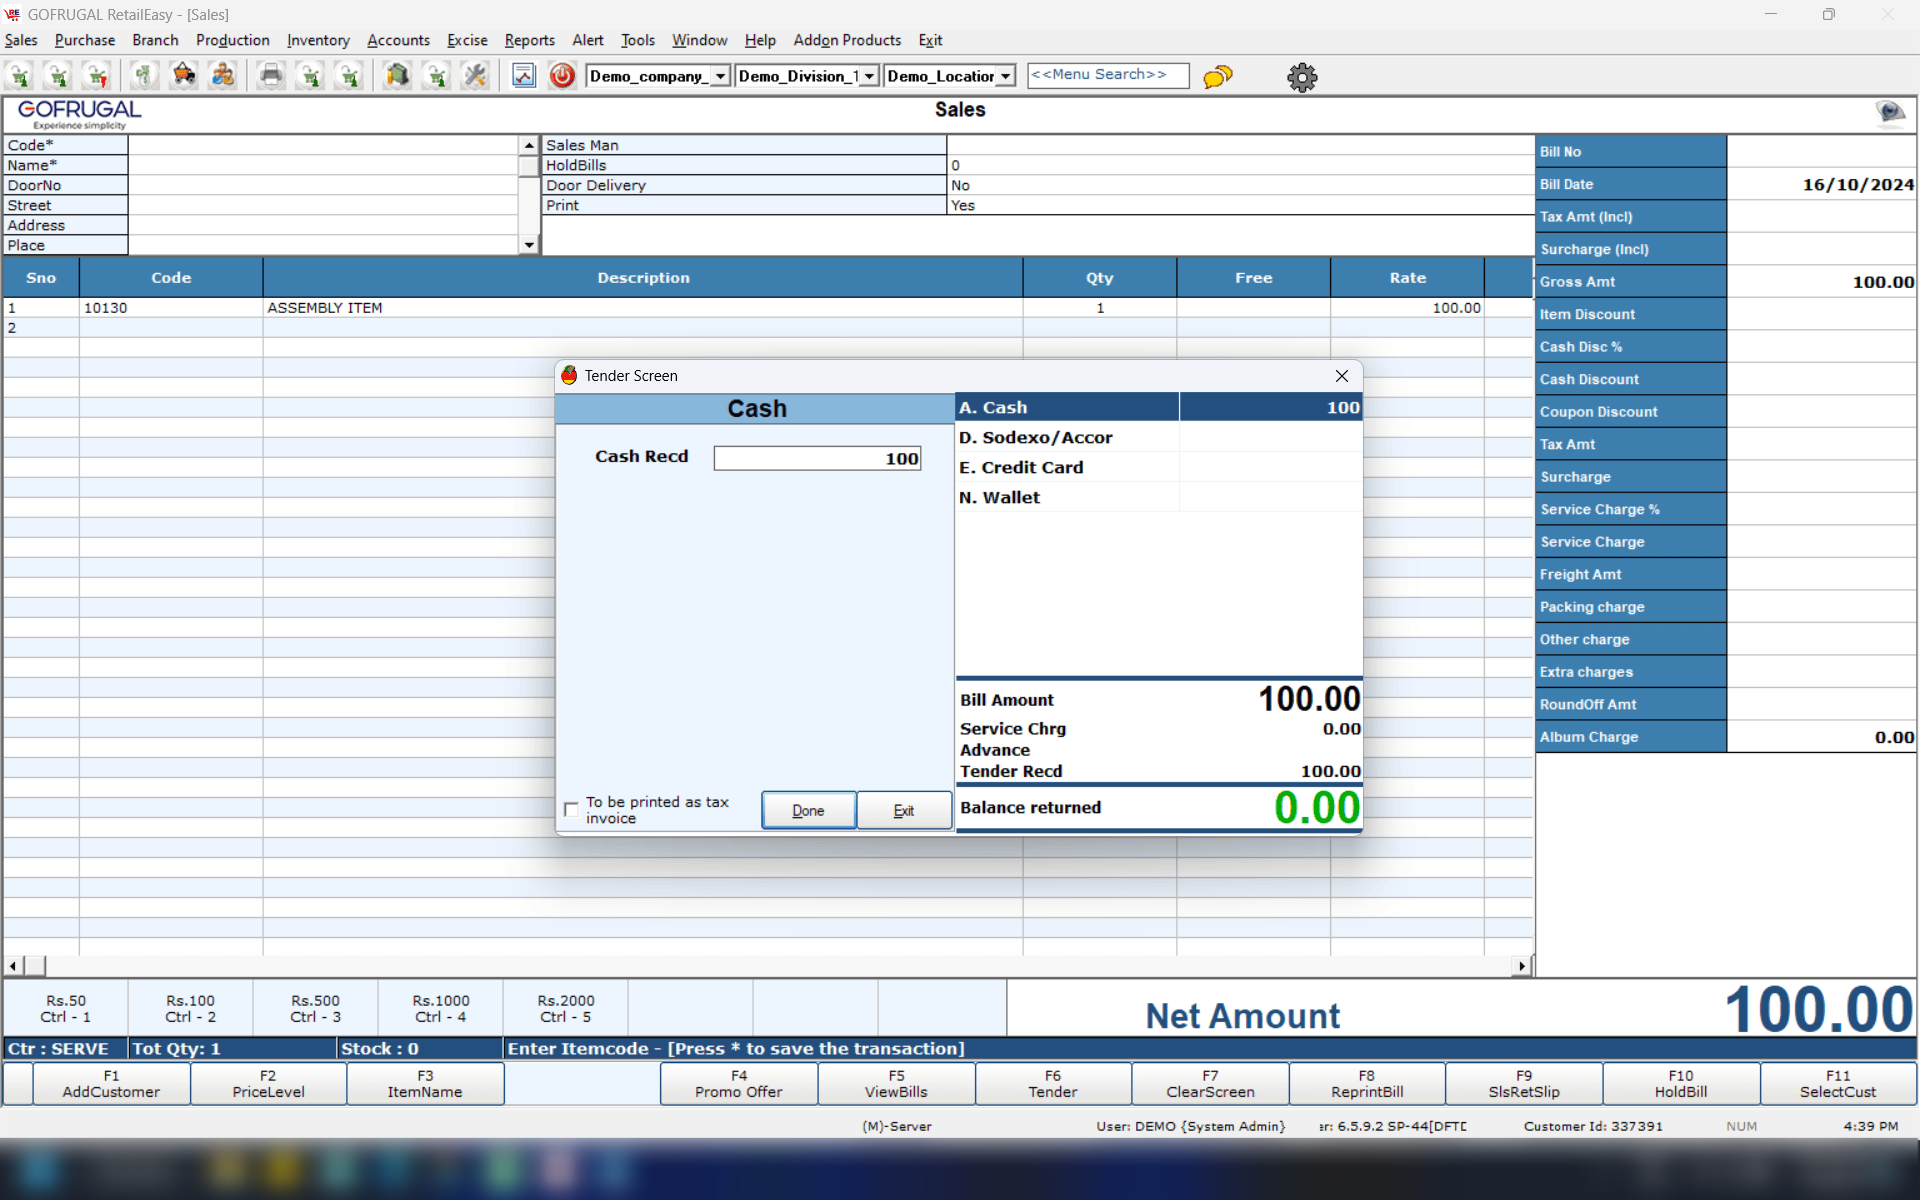Close the Tender Screen dialog
This screenshot has height=1200, width=1920.
[1341, 376]
